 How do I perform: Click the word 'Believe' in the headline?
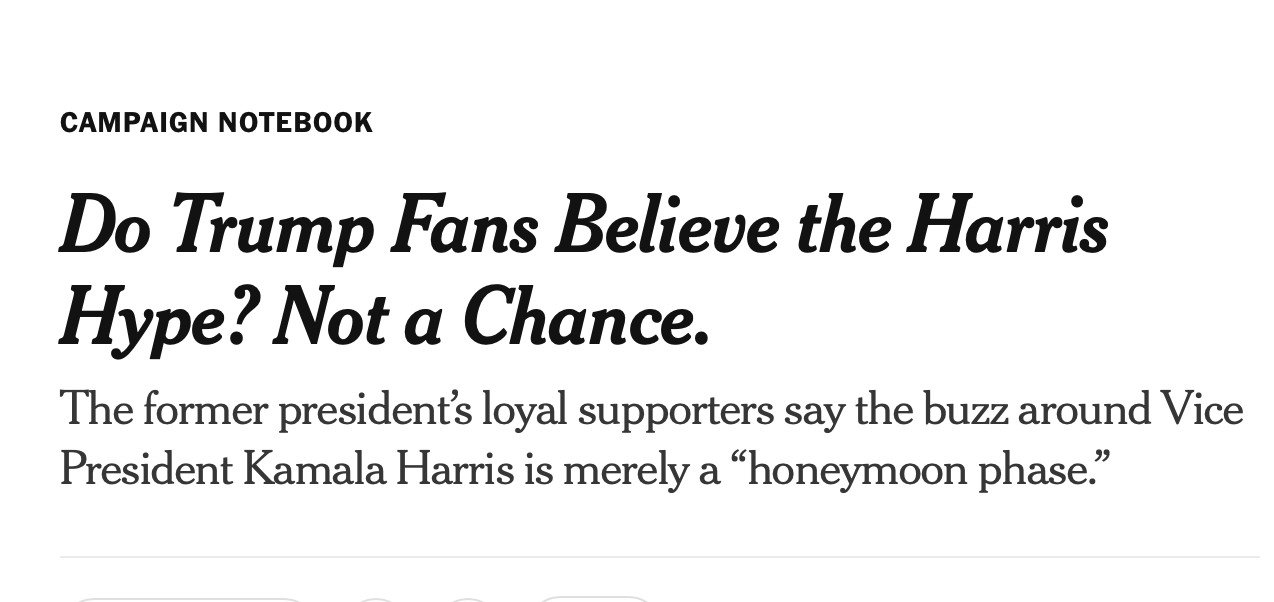(667, 225)
